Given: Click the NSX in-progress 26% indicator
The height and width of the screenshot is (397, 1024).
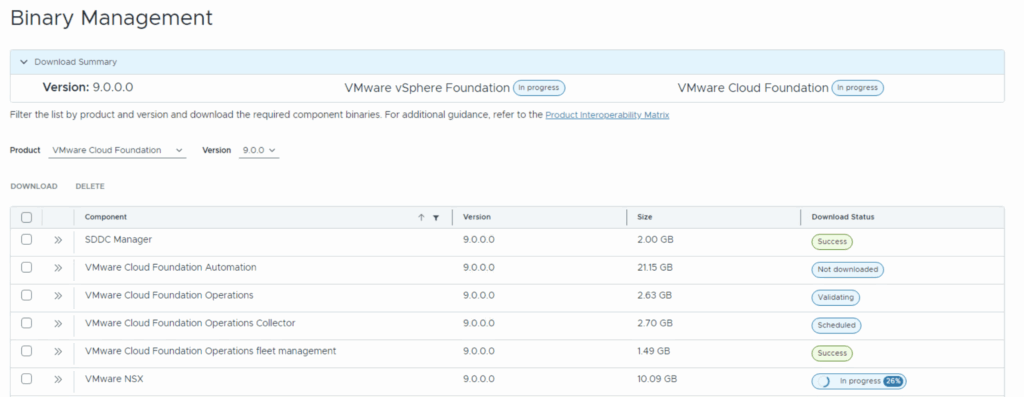Looking at the screenshot, I should [859, 381].
